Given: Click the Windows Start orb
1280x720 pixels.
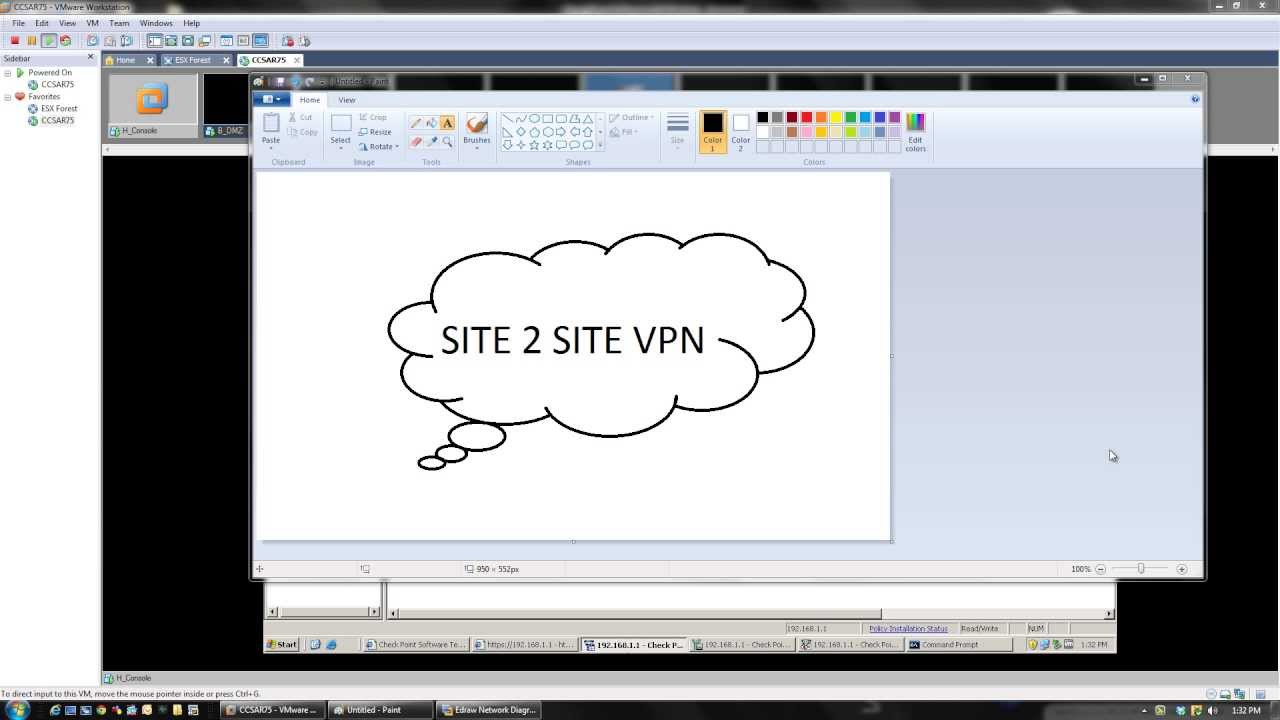Looking at the screenshot, I should (17, 710).
